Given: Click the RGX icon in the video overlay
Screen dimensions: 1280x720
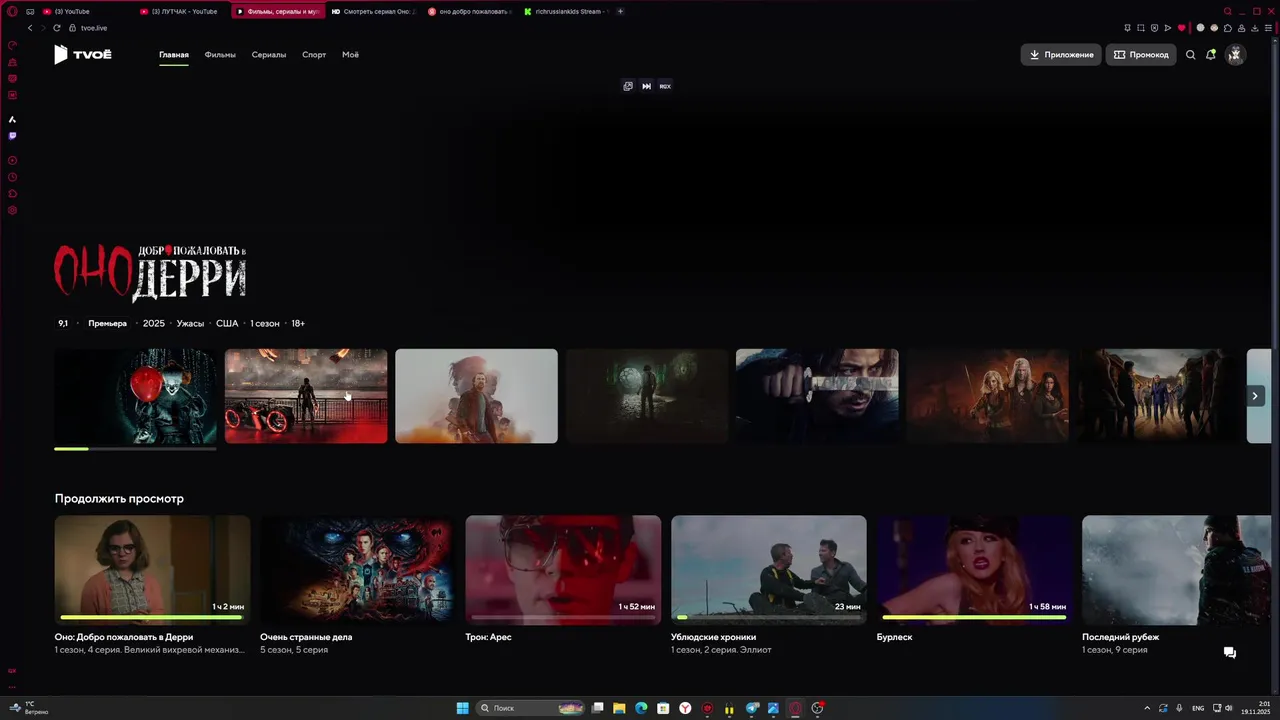Looking at the screenshot, I should 665,86.
